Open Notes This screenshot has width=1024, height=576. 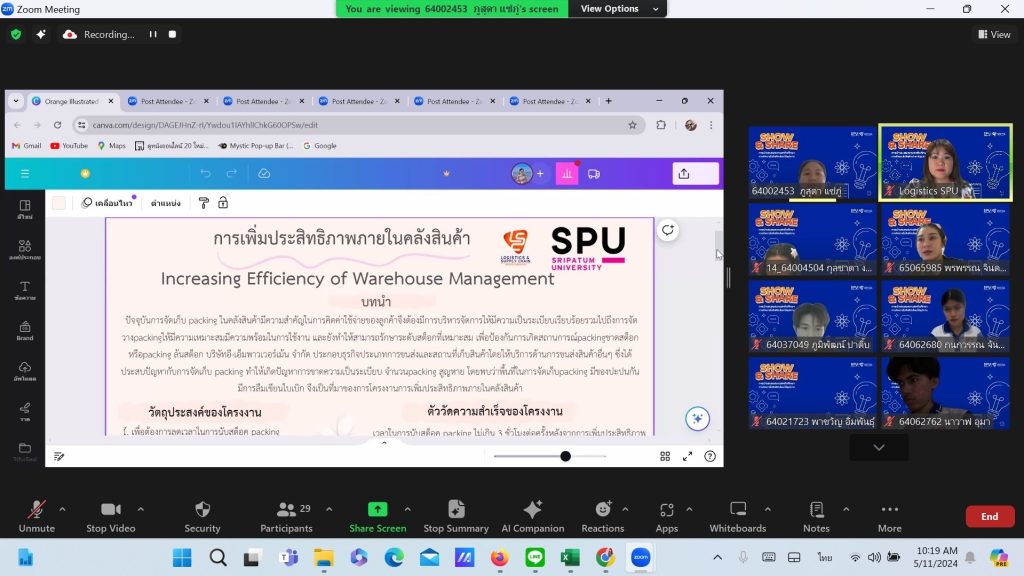(x=816, y=516)
